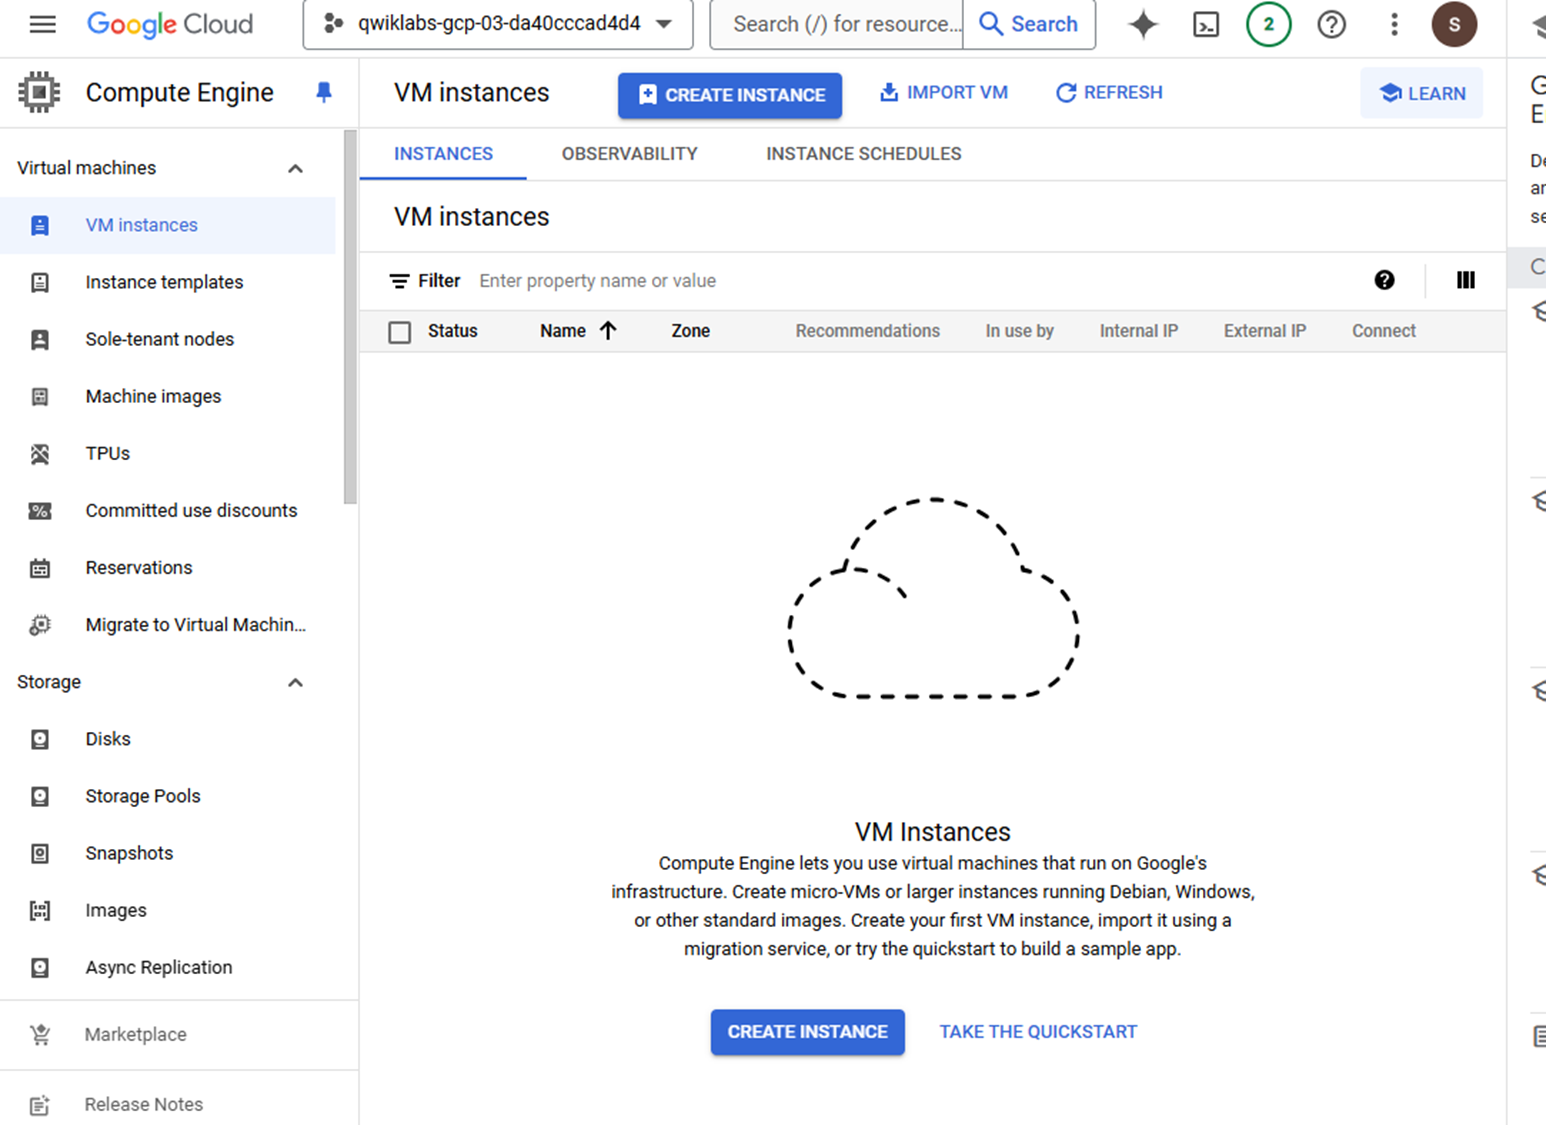Click the Connect column header
The width and height of the screenshot is (1546, 1125).
click(1384, 331)
